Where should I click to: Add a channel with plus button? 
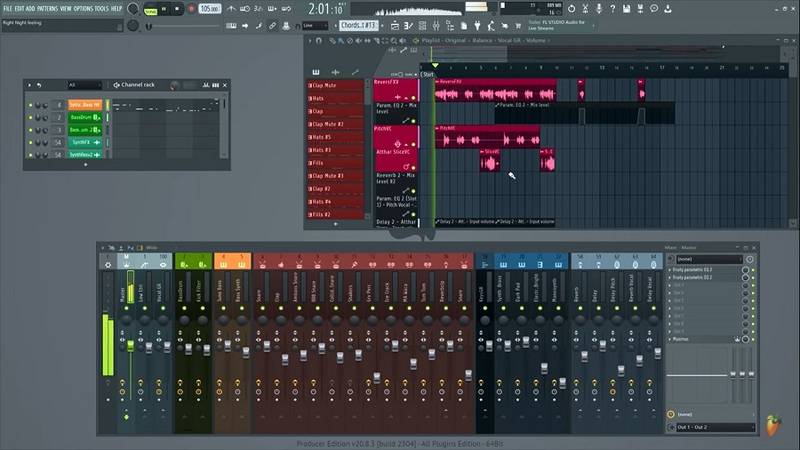pos(85,165)
